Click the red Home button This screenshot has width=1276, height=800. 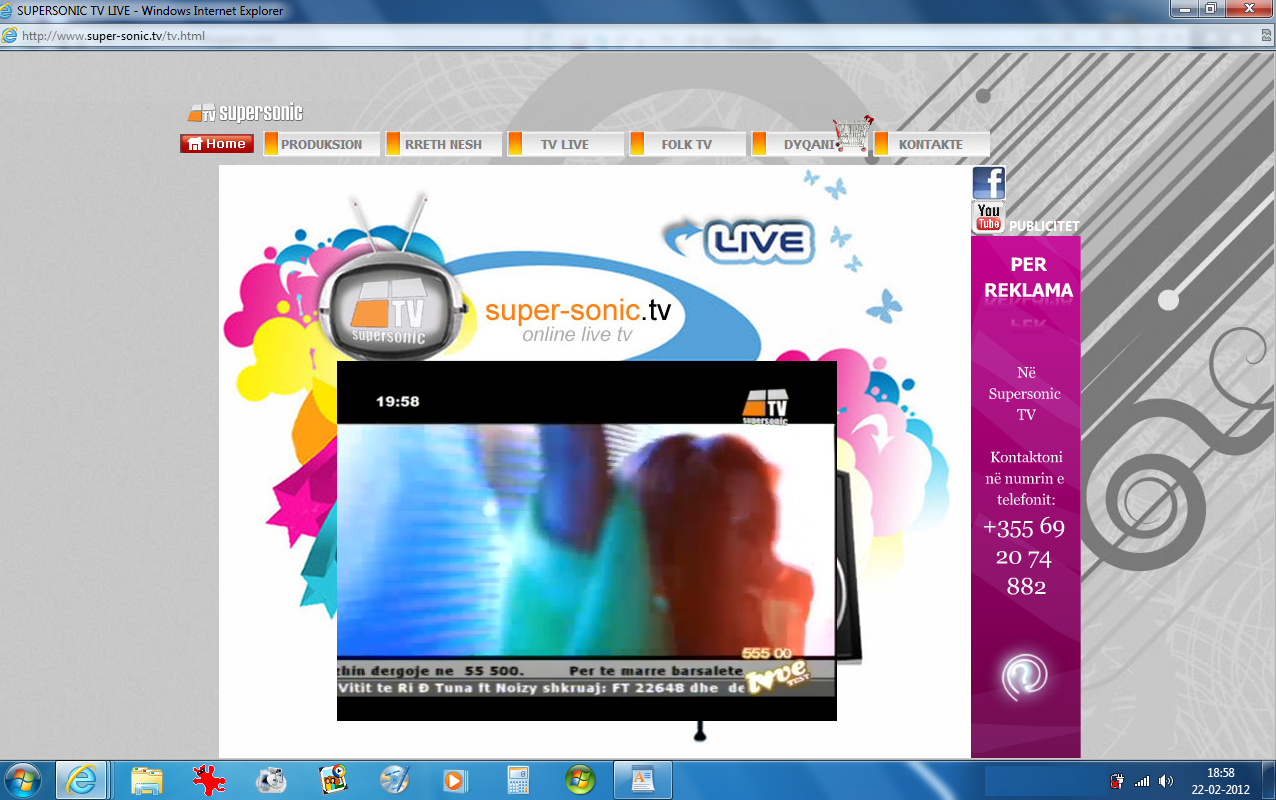pos(216,143)
